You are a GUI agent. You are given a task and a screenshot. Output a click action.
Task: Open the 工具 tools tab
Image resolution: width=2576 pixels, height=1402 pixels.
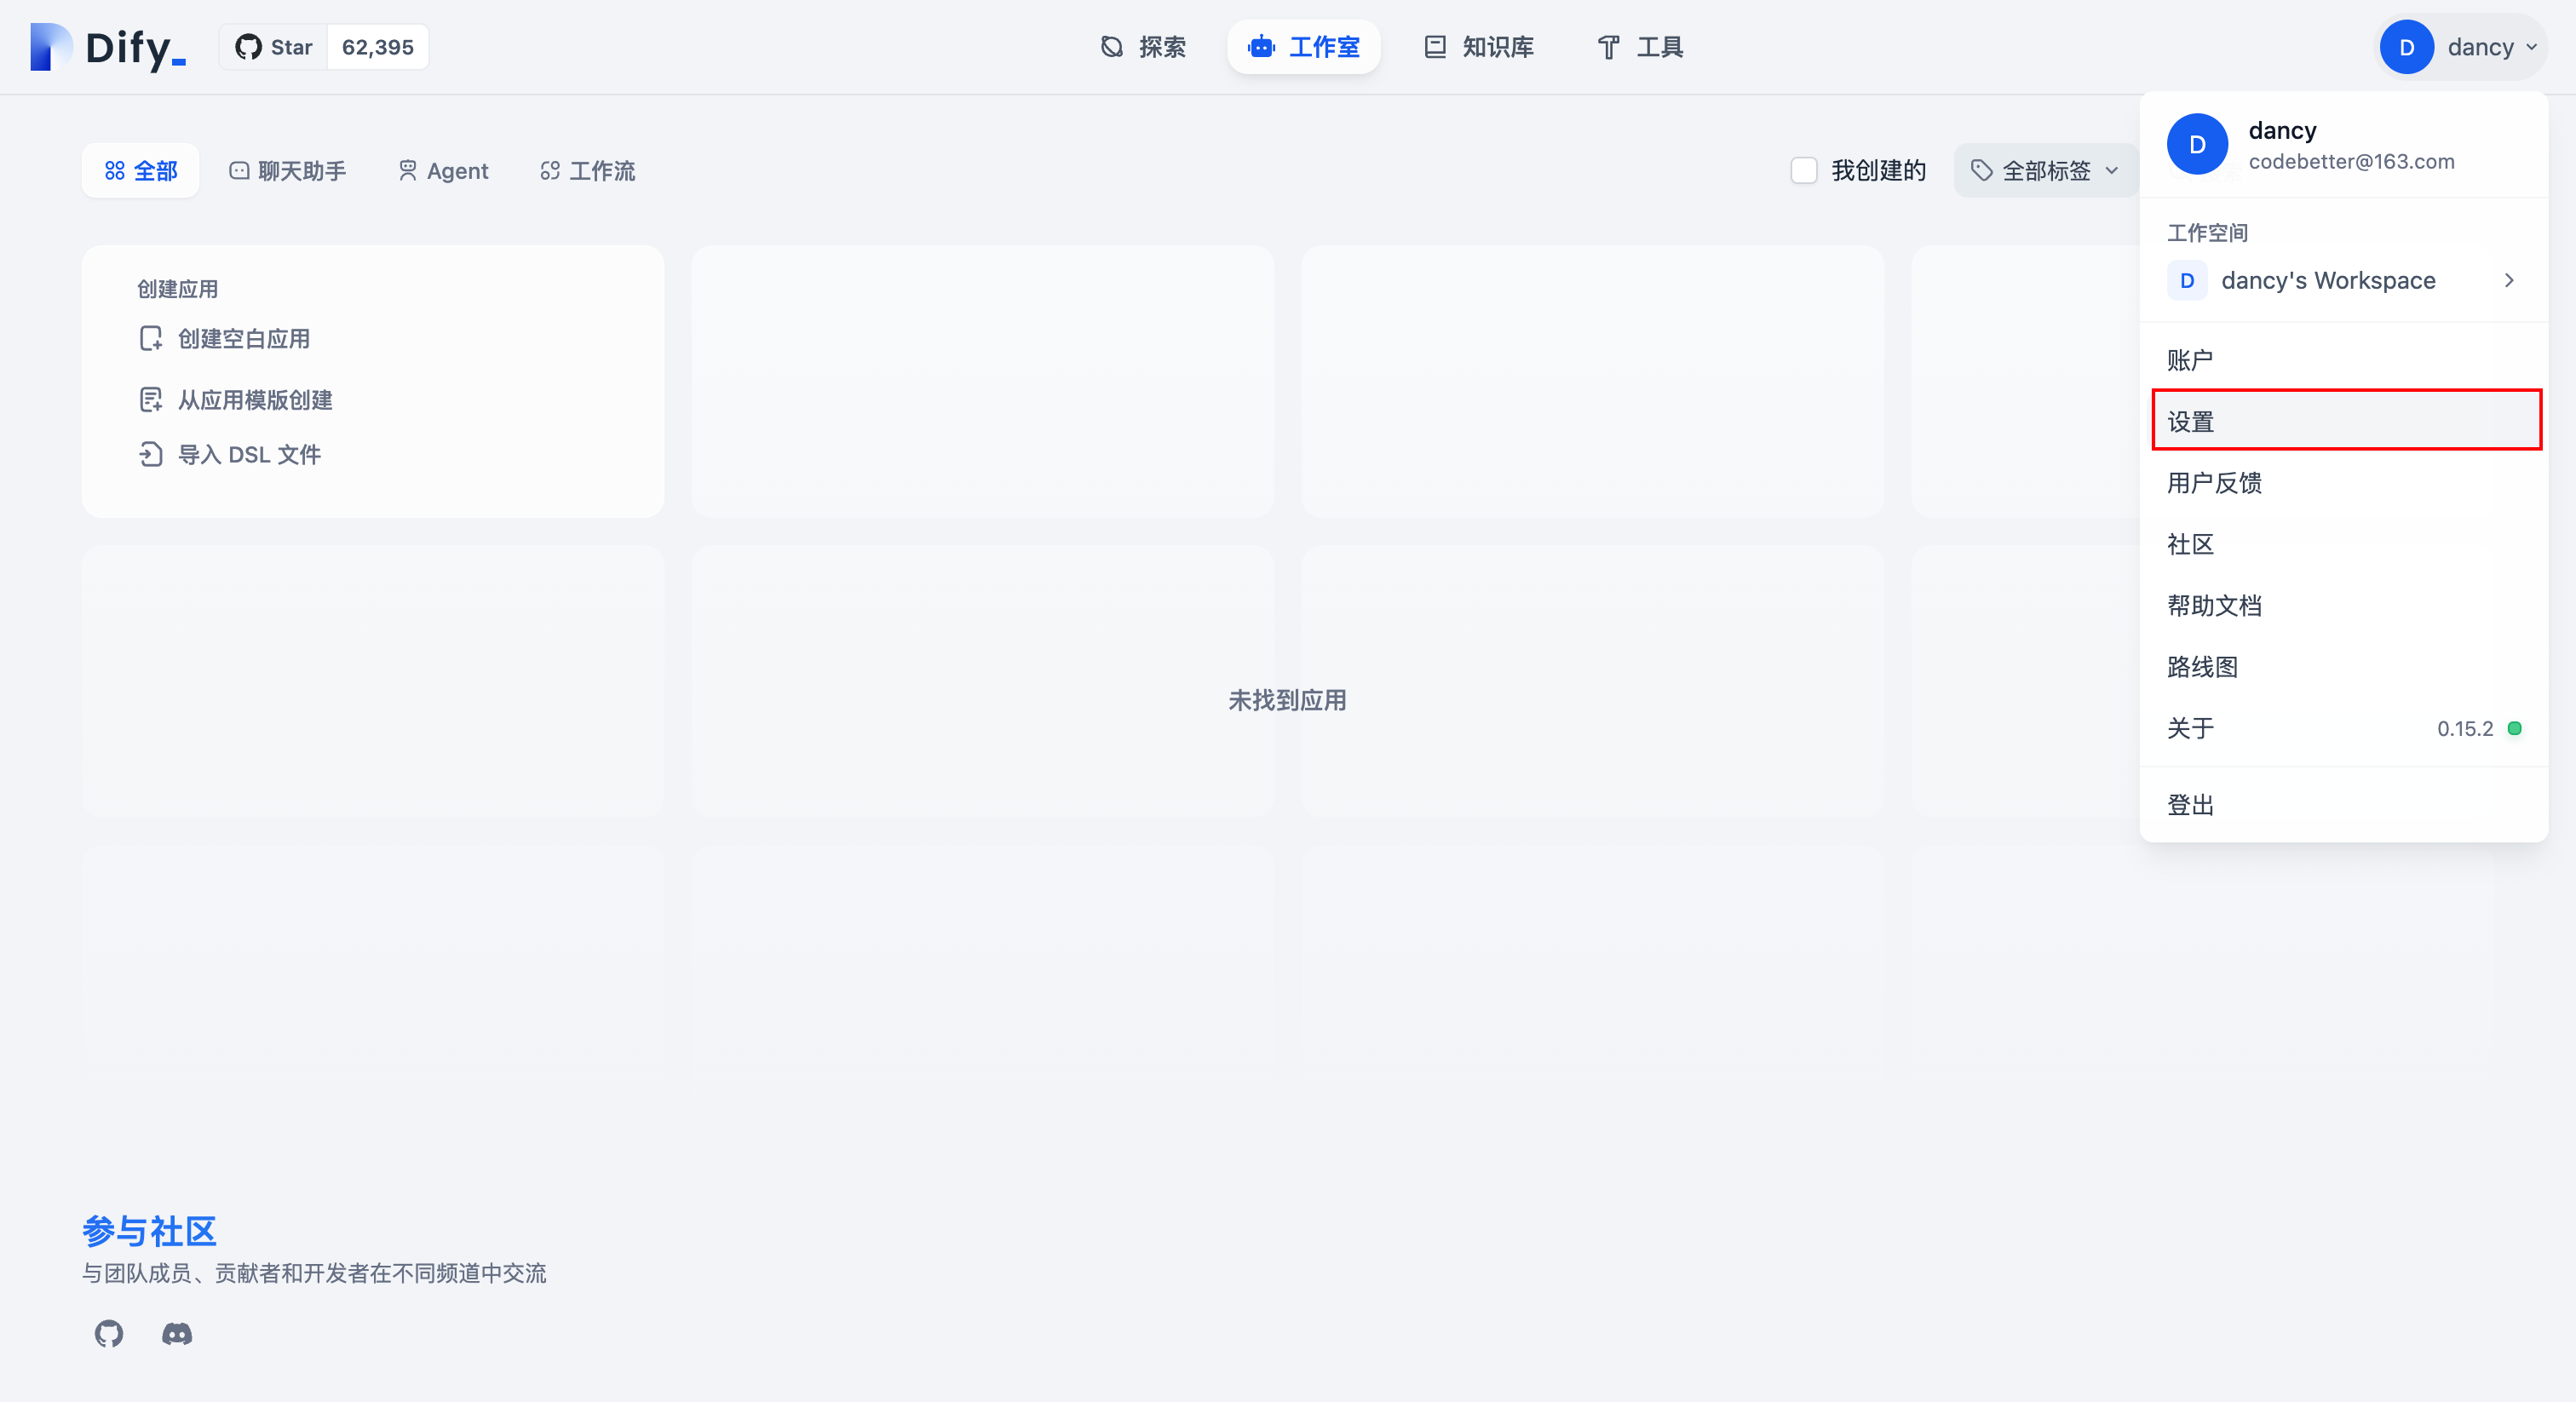pyautogui.click(x=1641, y=47)
